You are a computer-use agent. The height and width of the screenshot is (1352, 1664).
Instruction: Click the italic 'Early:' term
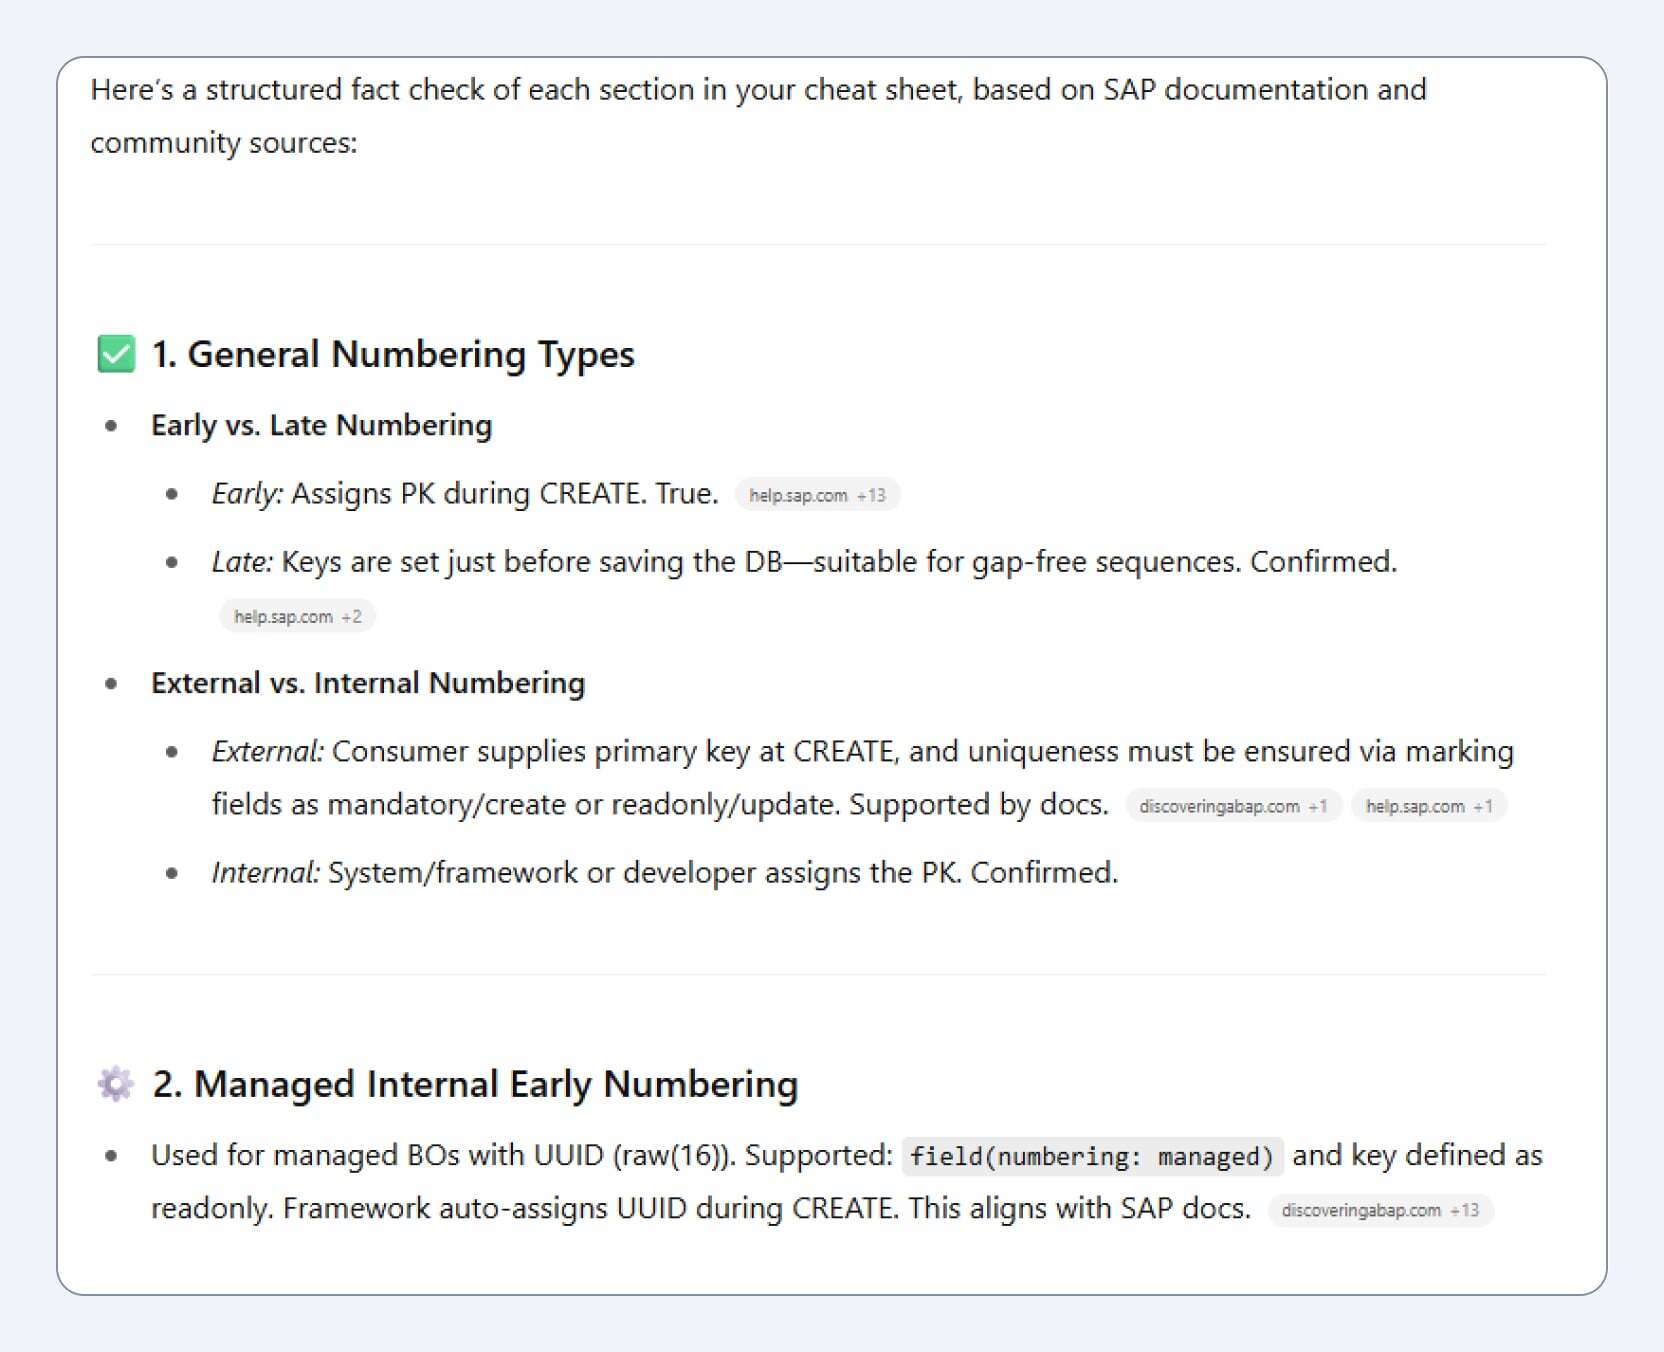coord(247,494)
